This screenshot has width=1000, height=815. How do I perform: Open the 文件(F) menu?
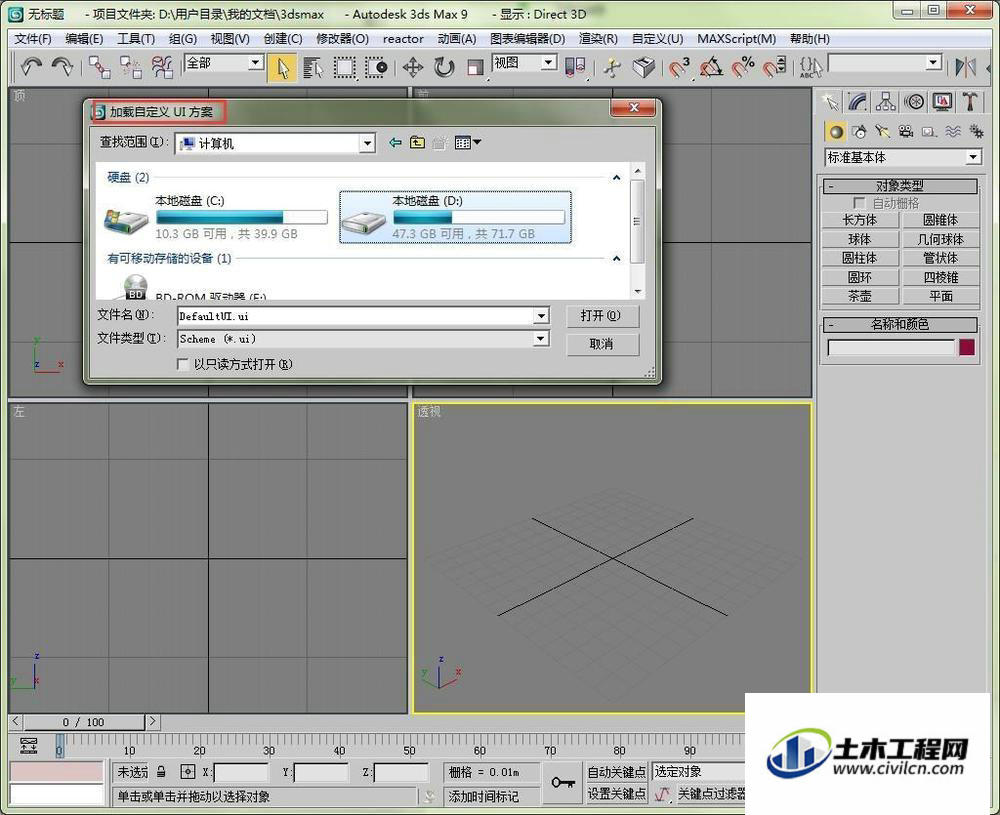tap(33, 39)
